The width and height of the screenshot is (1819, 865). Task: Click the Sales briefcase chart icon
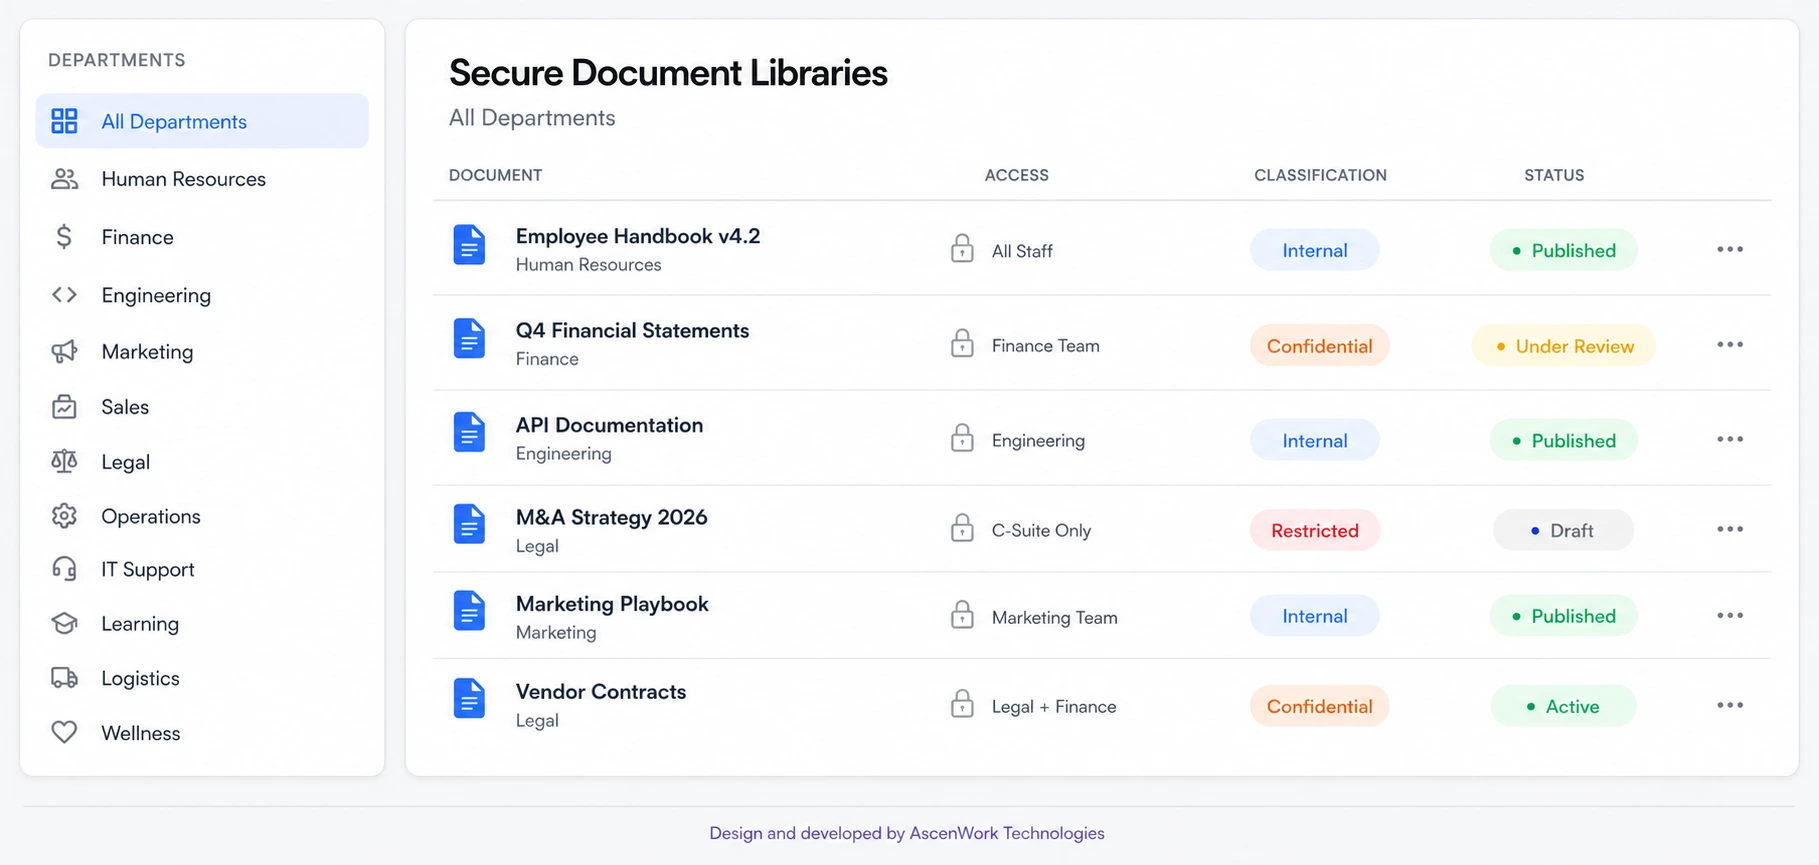coord(64,407)
